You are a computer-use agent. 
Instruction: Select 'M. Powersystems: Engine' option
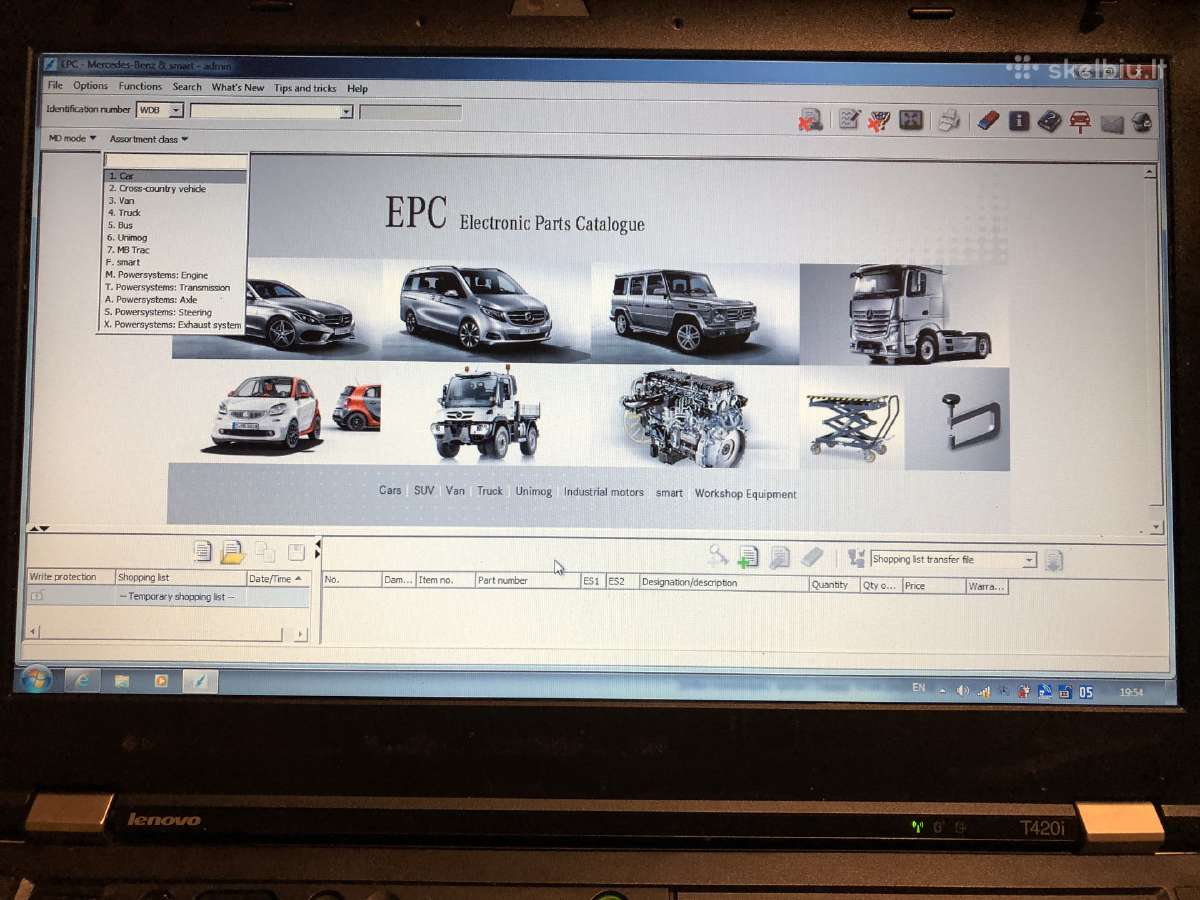tap(175, 275)
